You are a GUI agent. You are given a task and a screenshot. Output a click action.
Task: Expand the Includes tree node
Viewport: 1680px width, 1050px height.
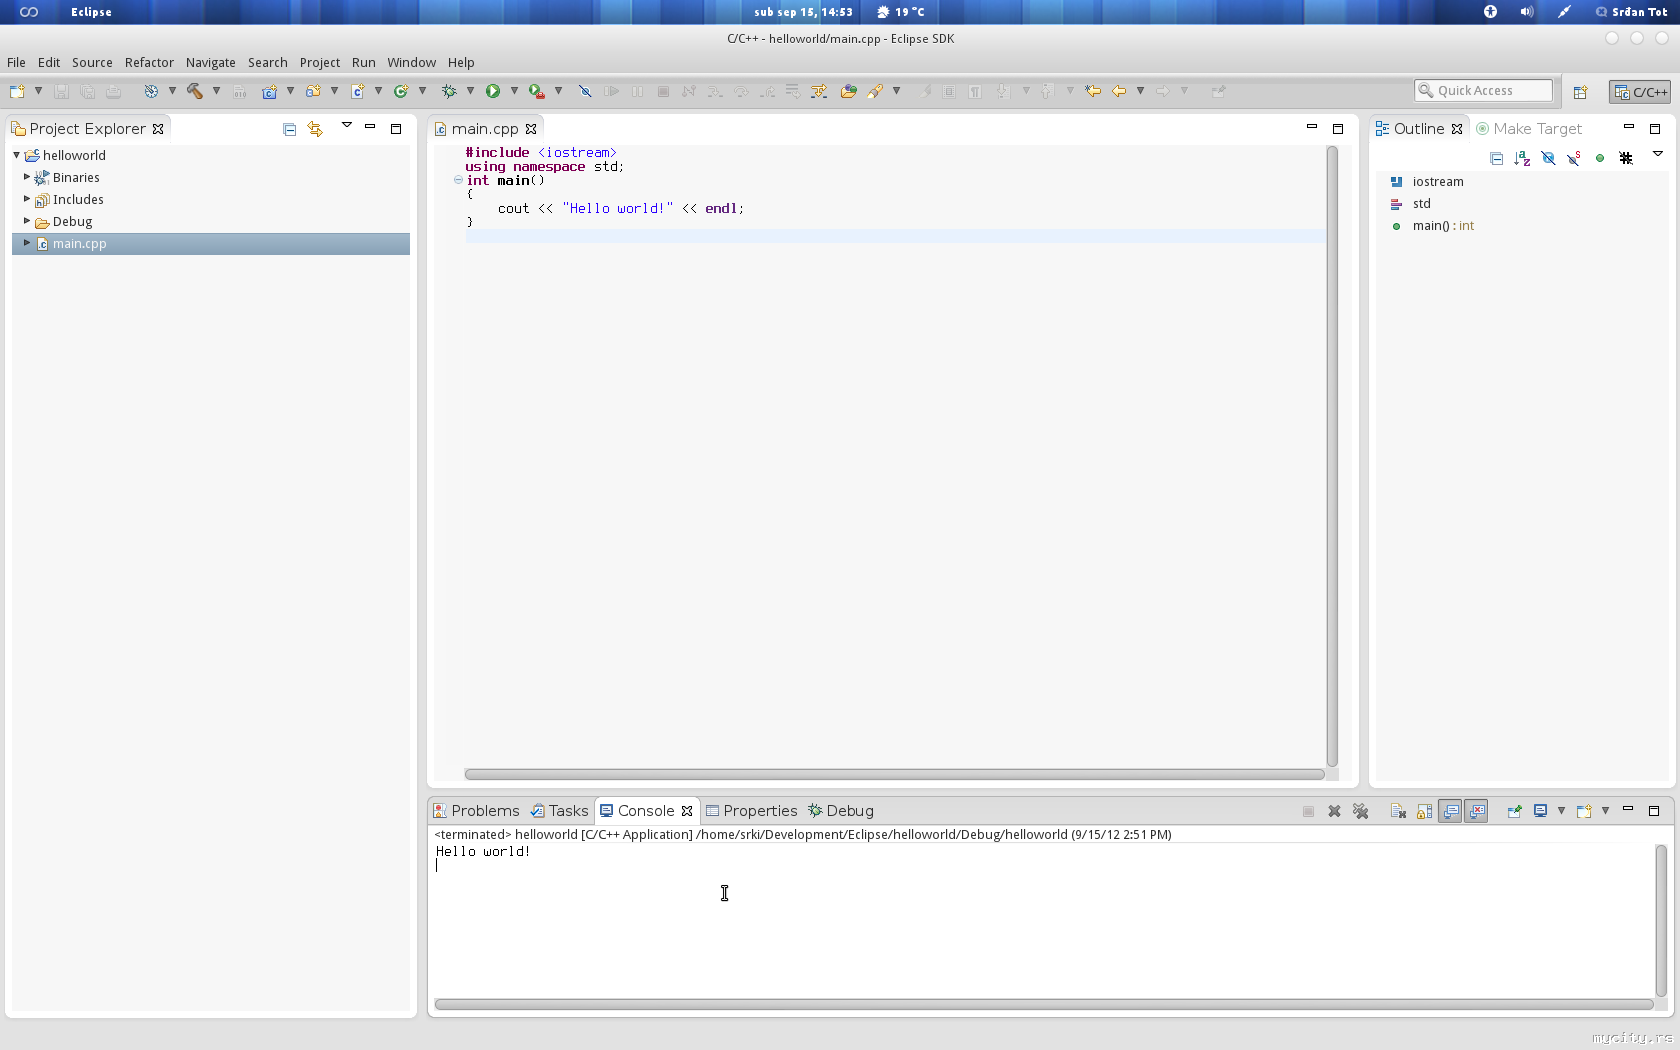click(x=27, y=199)
